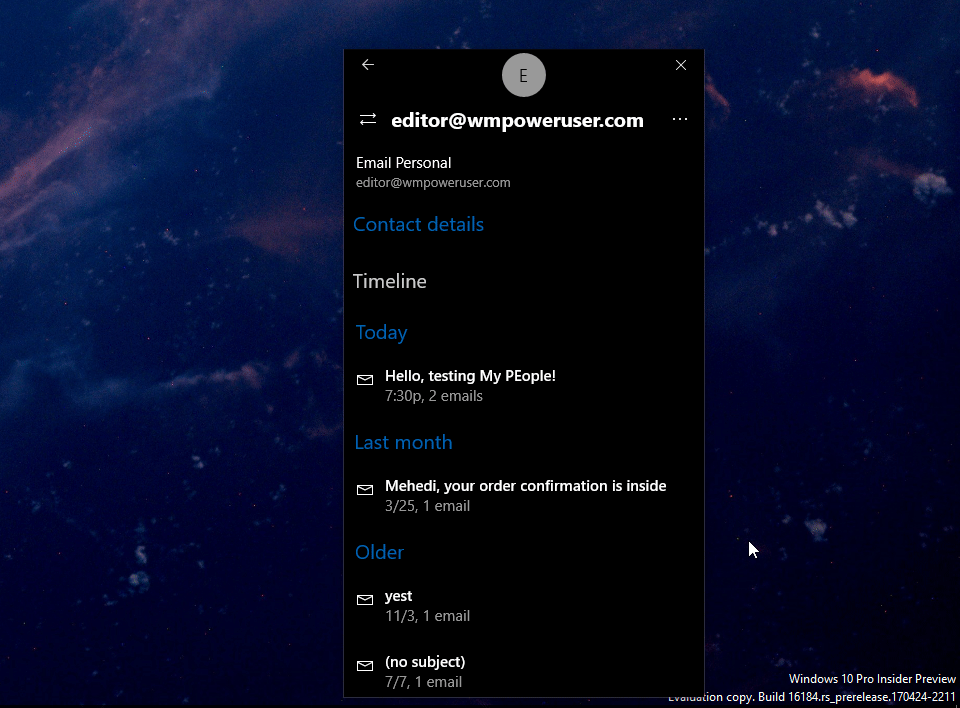
Task: Select the Email Personal address entry
Action: tap(433, 172)
